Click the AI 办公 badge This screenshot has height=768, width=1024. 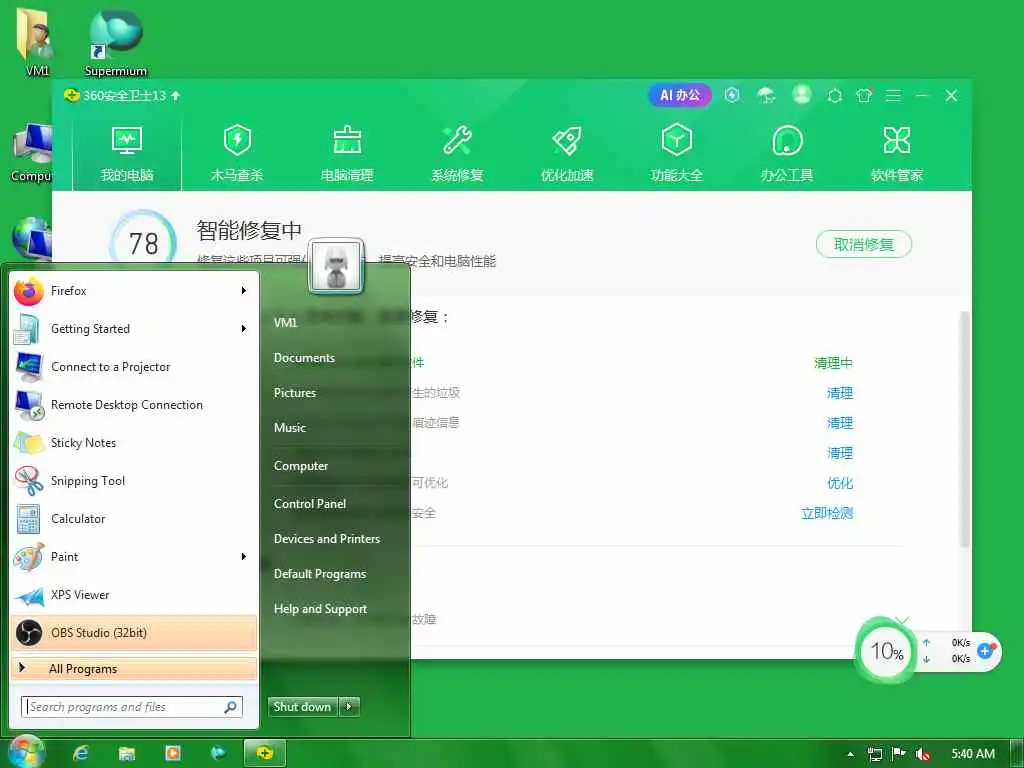click(x=680, y=95)
